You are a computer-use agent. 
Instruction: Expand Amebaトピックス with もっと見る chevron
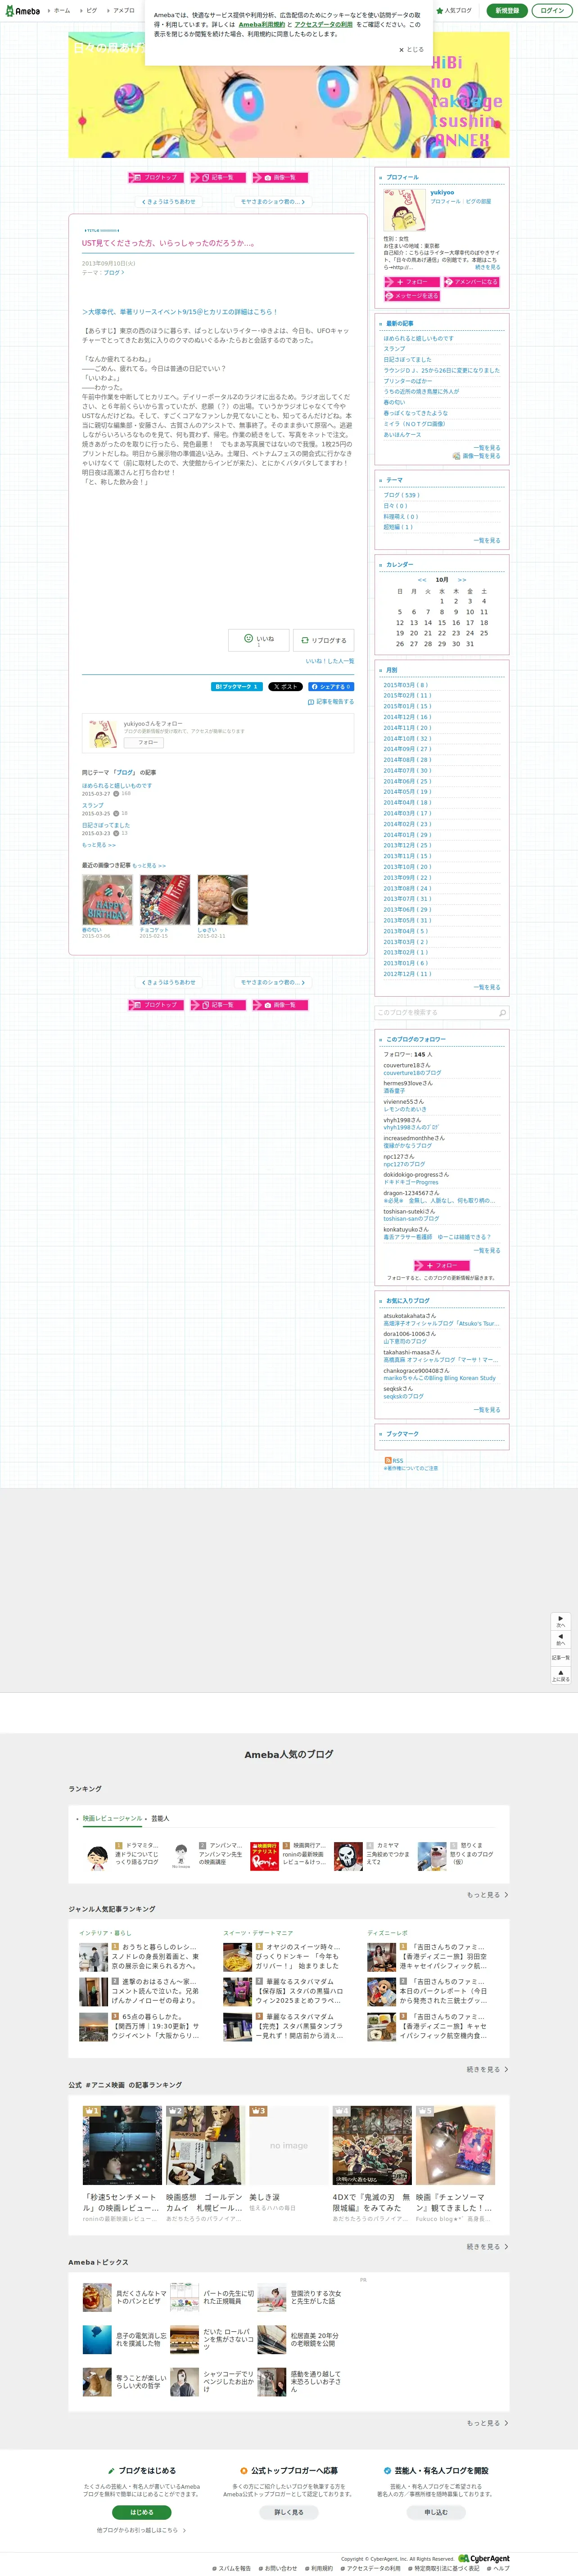[x=487, y=2423]
